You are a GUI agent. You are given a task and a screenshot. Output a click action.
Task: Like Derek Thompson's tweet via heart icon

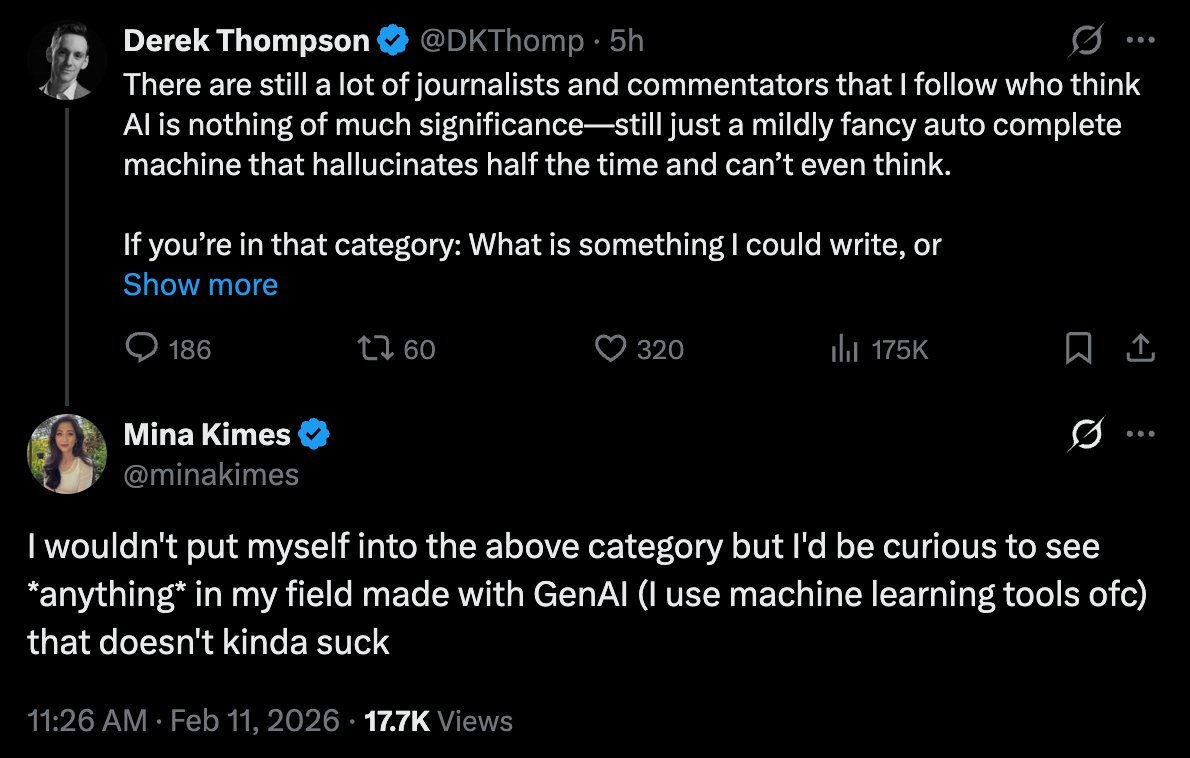tap(610, 348)
